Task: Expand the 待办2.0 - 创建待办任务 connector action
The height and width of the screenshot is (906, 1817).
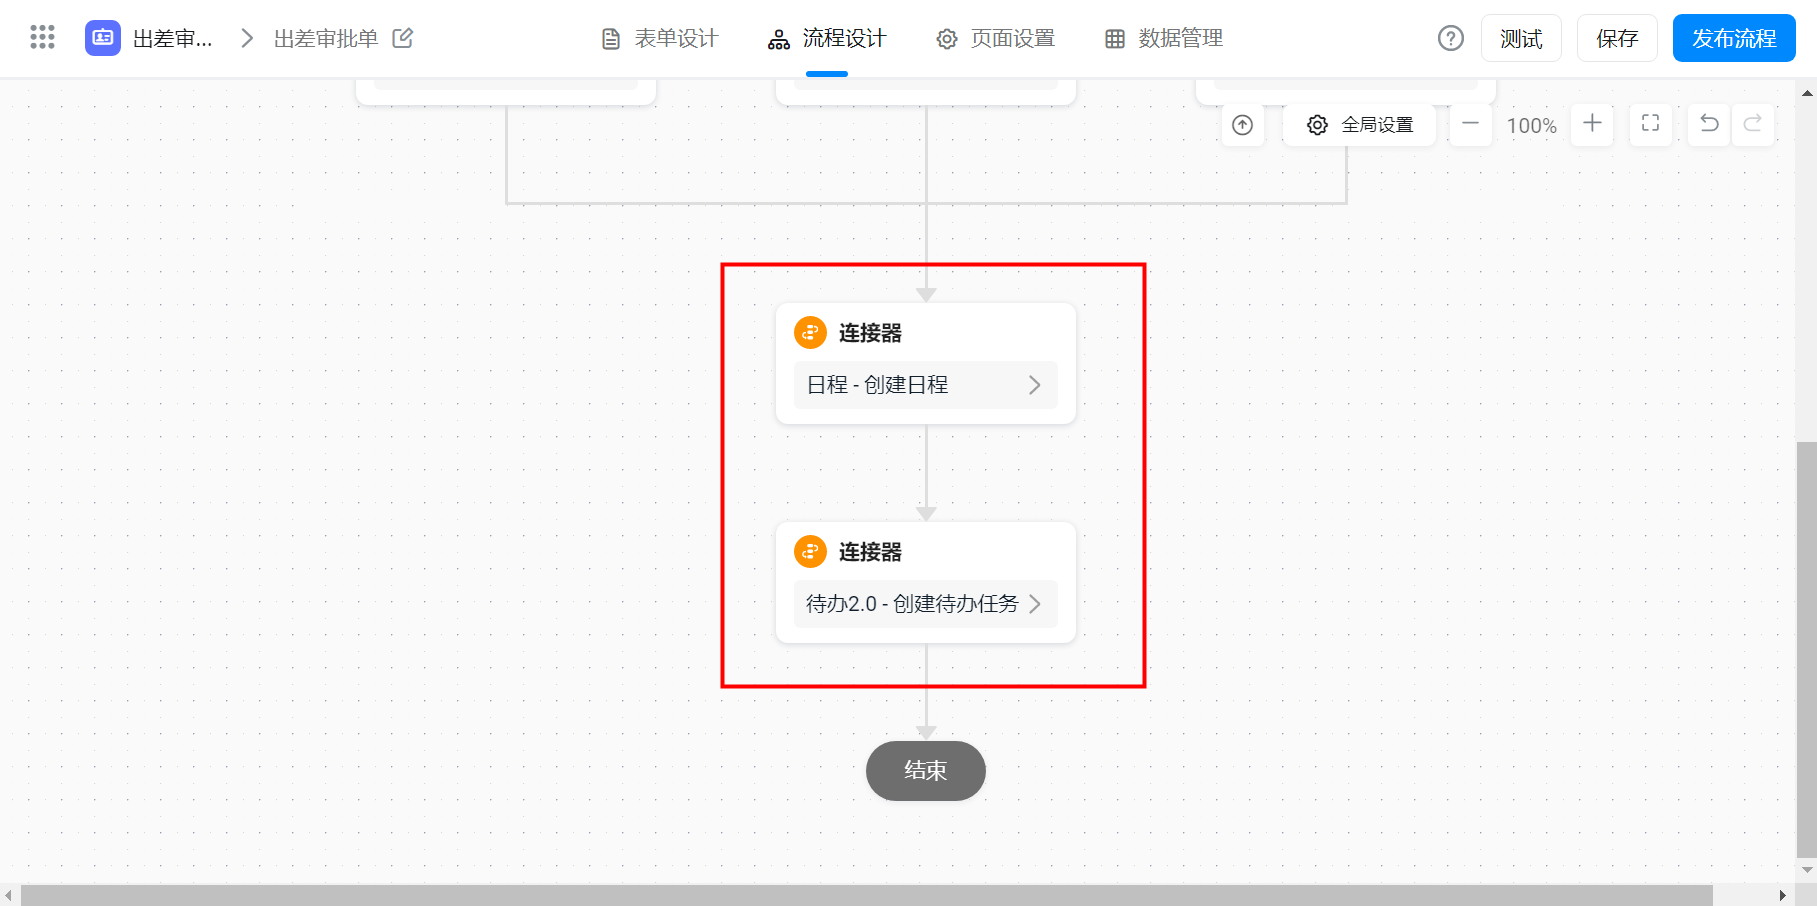Action: [x=925, y=604]
